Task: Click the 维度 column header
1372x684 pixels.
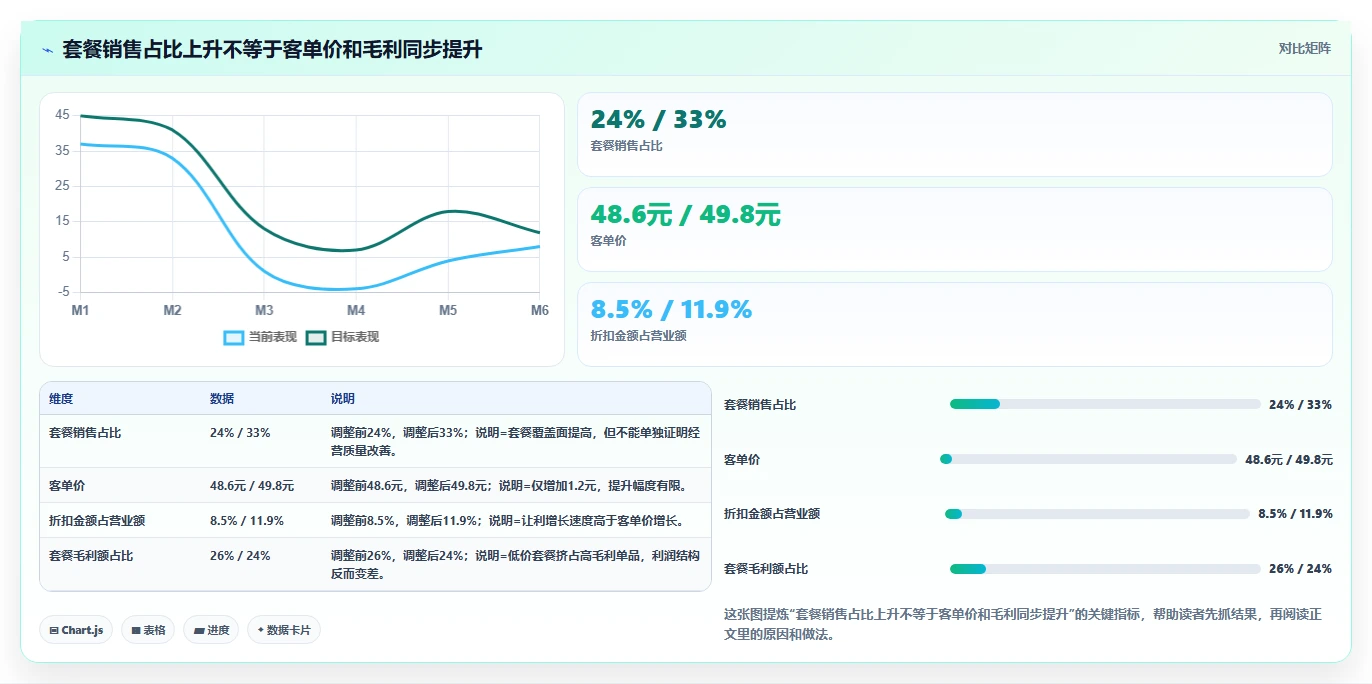Action: 61,398
